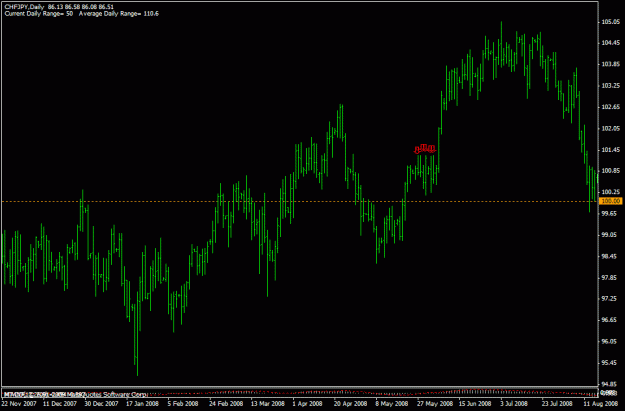Viewport: 625px width, 411px height.
Task: Click the red marker label above late May bars
Action: click(425, 149)
